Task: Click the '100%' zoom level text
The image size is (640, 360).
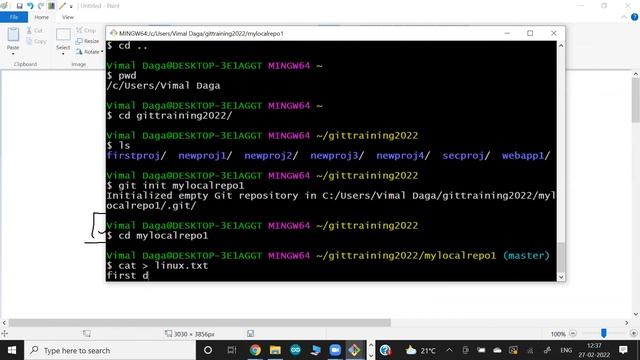Action: tap(558, 334)
